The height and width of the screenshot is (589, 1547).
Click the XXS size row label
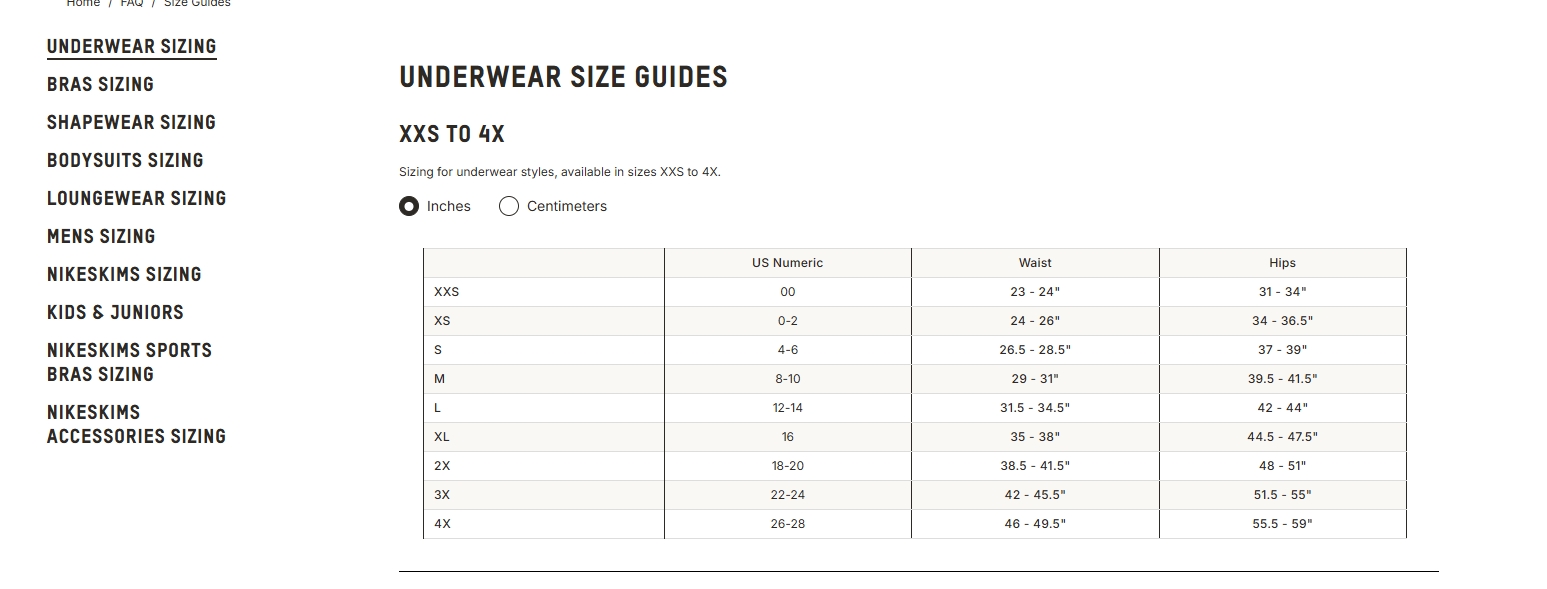[447, 292]
